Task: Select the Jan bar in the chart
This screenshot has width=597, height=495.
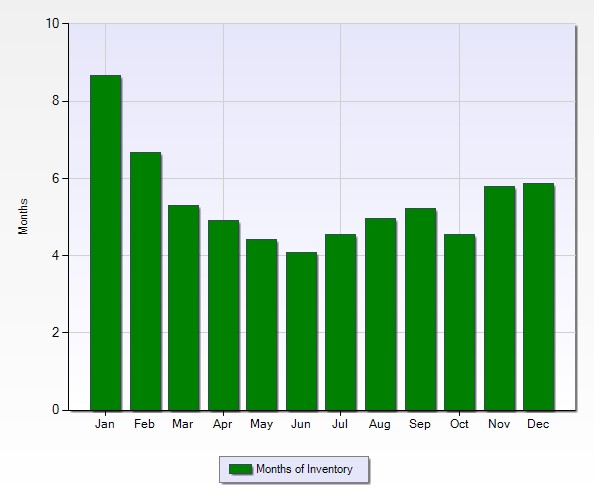Action: coord(105,243)
